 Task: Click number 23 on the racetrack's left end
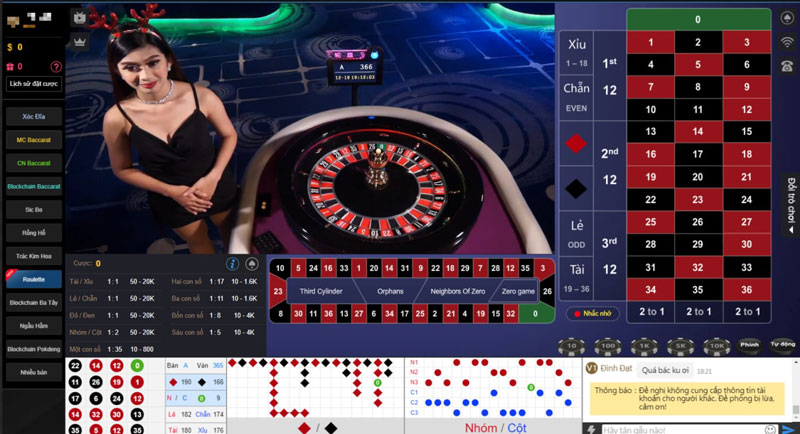tap(278, 291)
